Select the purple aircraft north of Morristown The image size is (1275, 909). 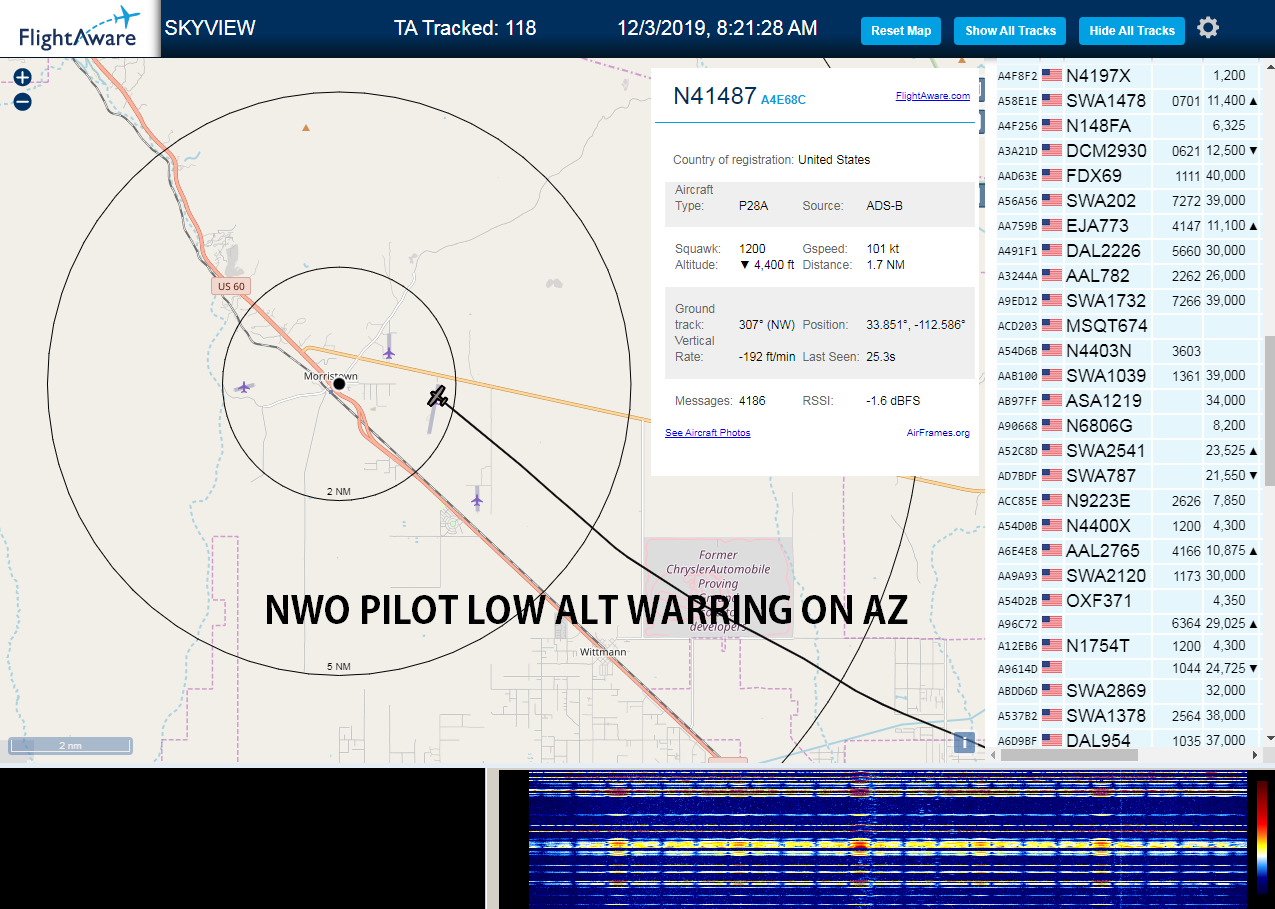pos(389,352)
